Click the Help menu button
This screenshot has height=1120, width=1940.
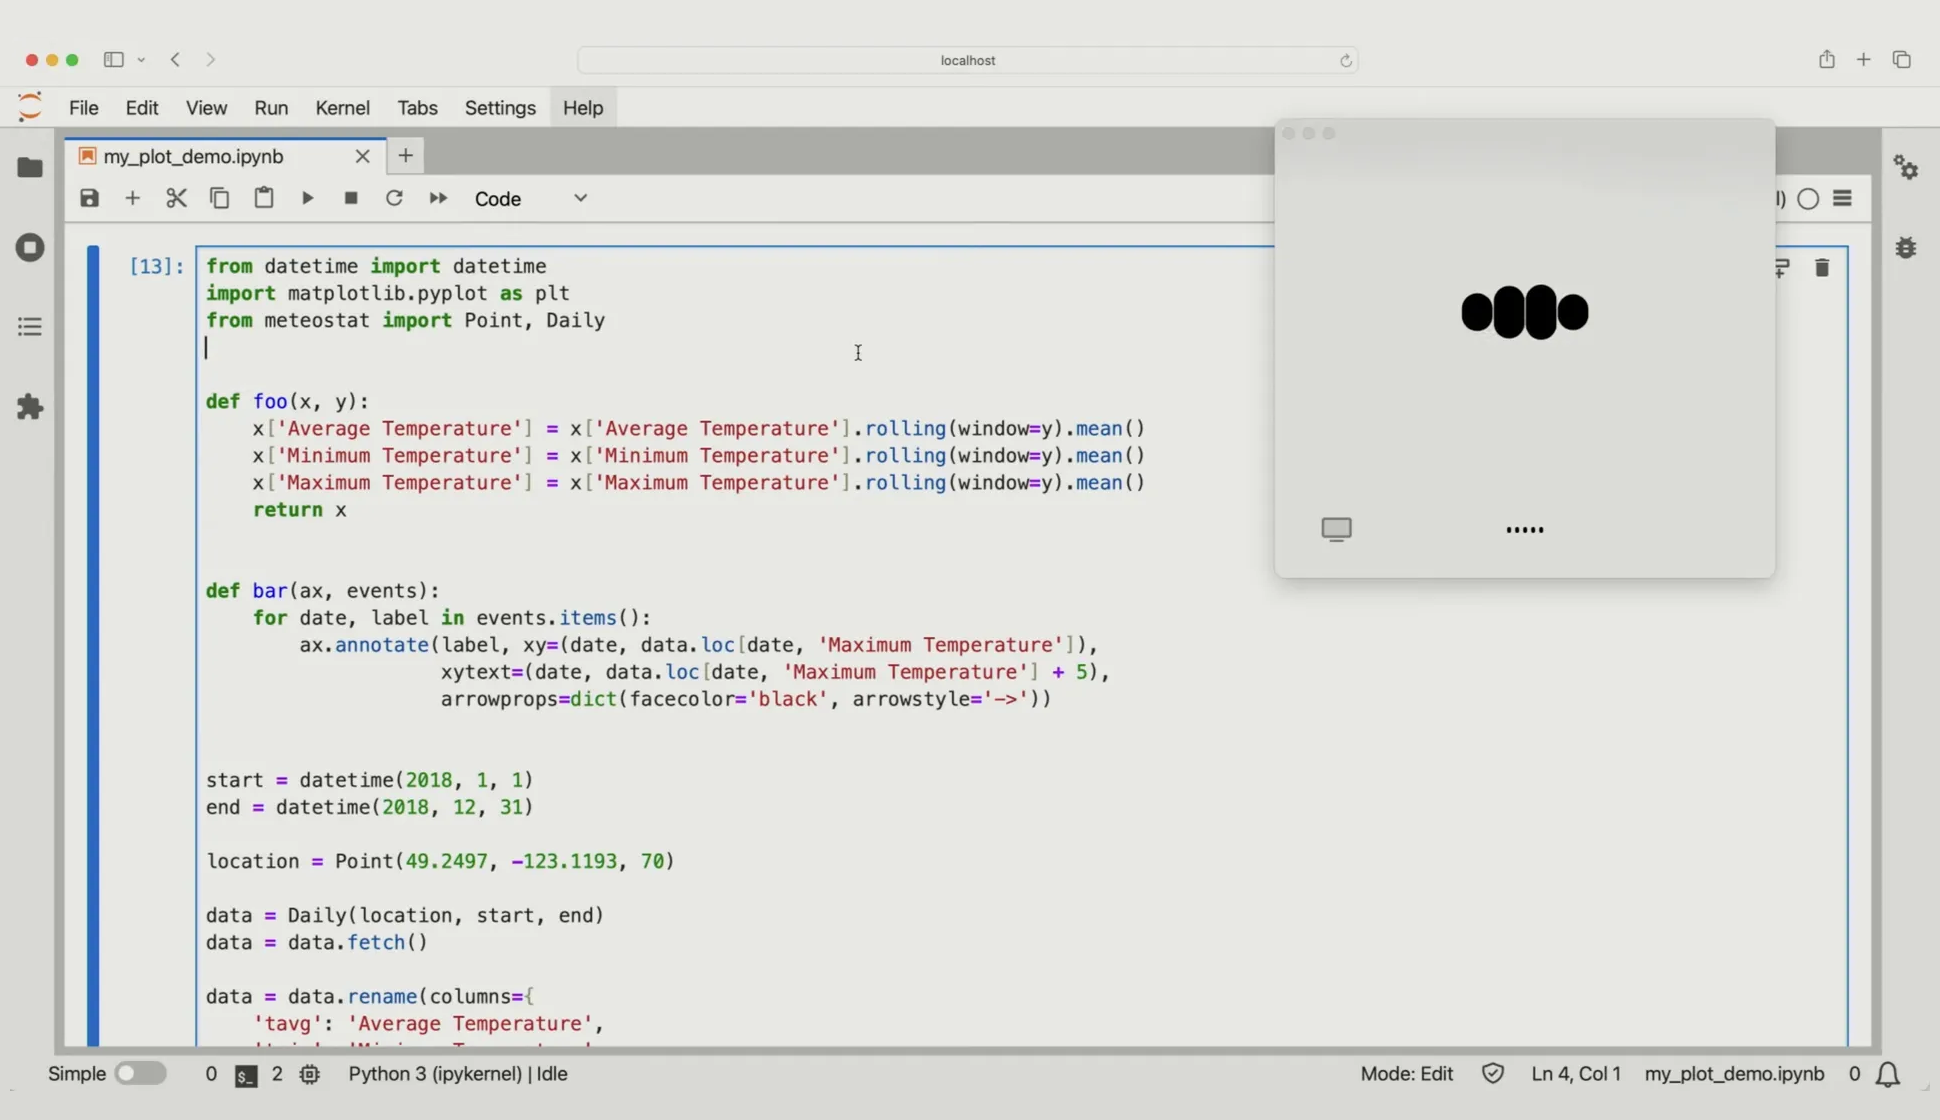pyautogui.click(x=583, y=107)
